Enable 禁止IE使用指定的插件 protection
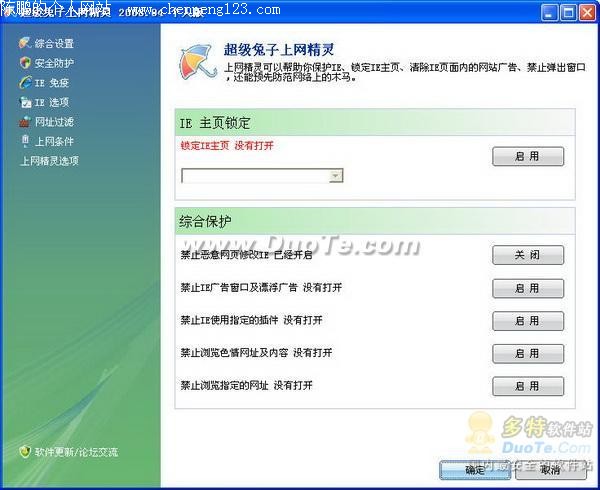This screenshot has height=490, width=600. pyautogui.click(x=527, y=321)
